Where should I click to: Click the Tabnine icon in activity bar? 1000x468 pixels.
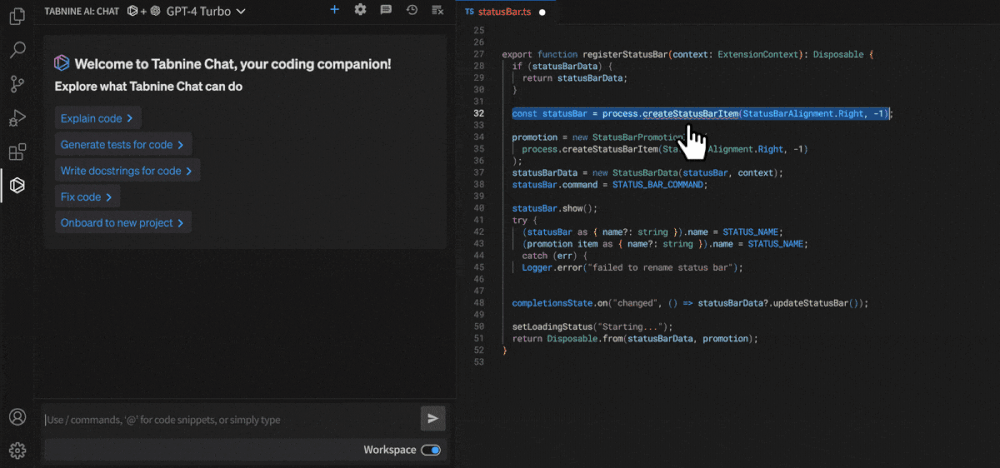(x=17, y=185)
